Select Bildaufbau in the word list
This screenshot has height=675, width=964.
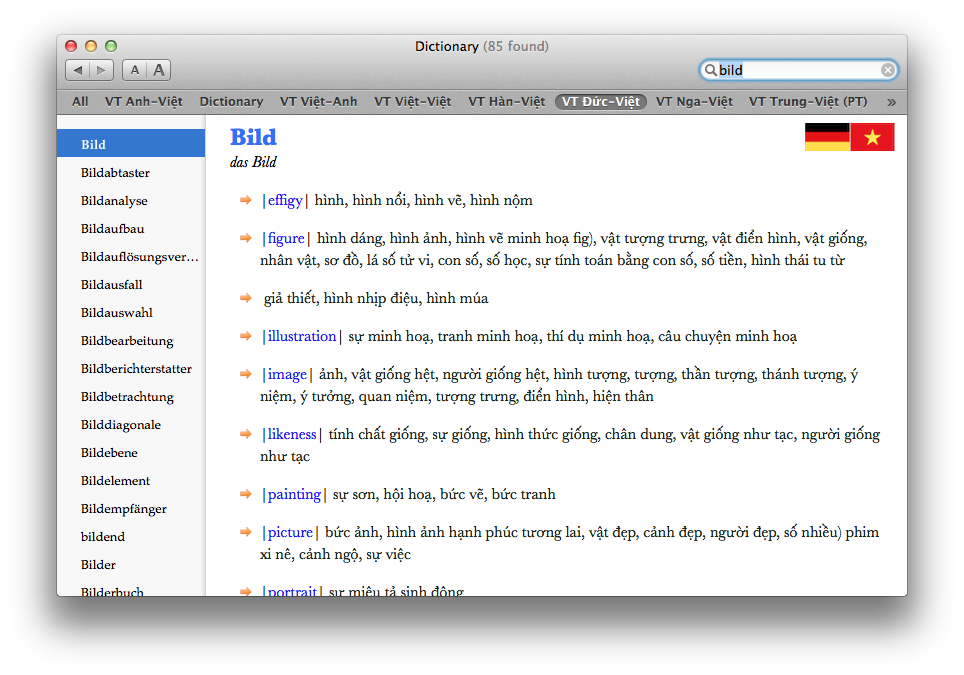[131, 228]
